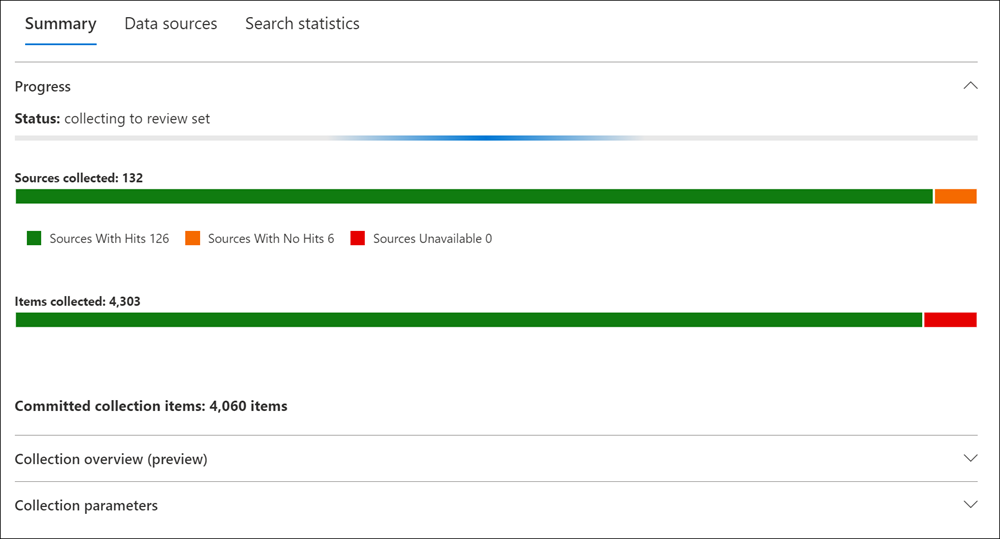Viewport: 1000px width, 539px height.
Task: Click the red segment of Items collected bar
Action: [950, 320]
